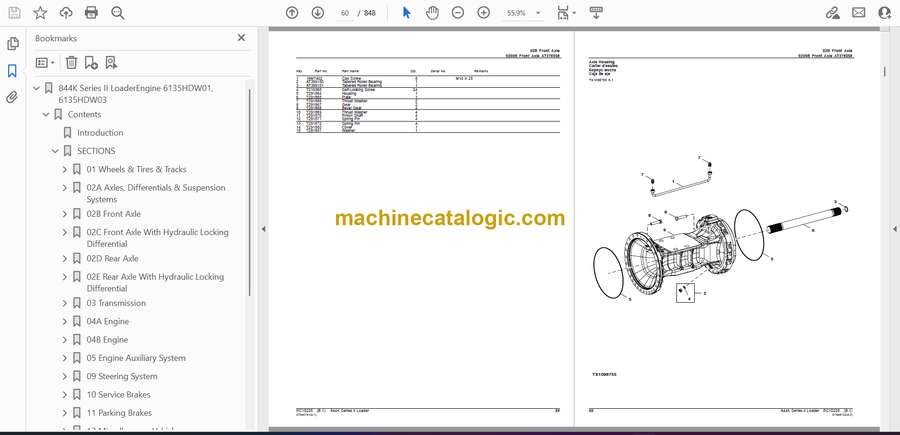Viewport: 900px width, 435px height.
Task: Select the SECTIONS bookmark label
Action: coord(96,151)
